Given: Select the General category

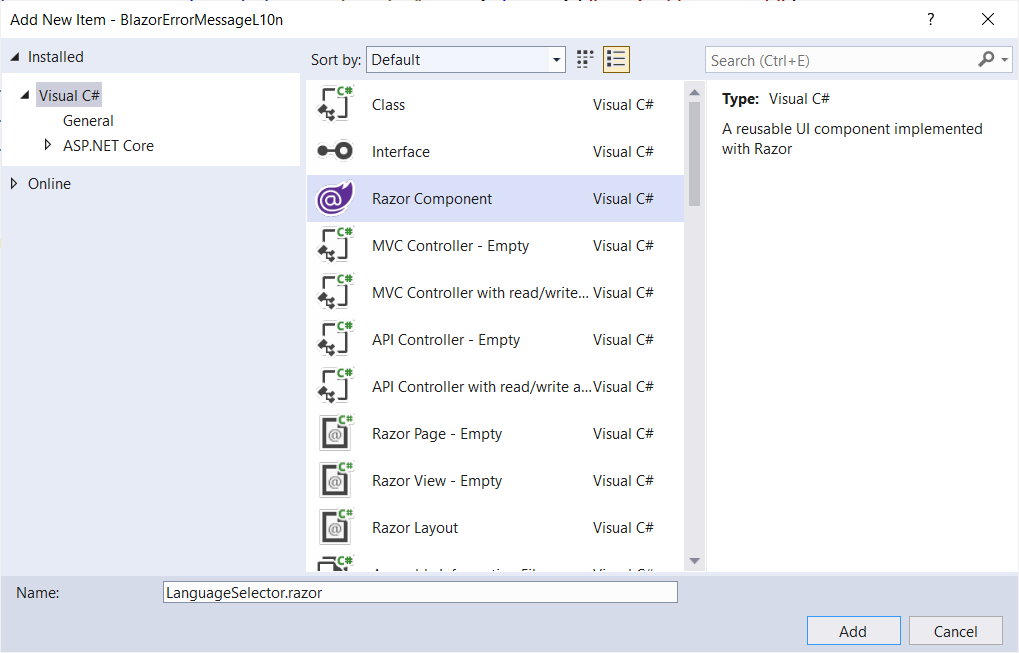Looking at the screenshot, I should (88, 121).
